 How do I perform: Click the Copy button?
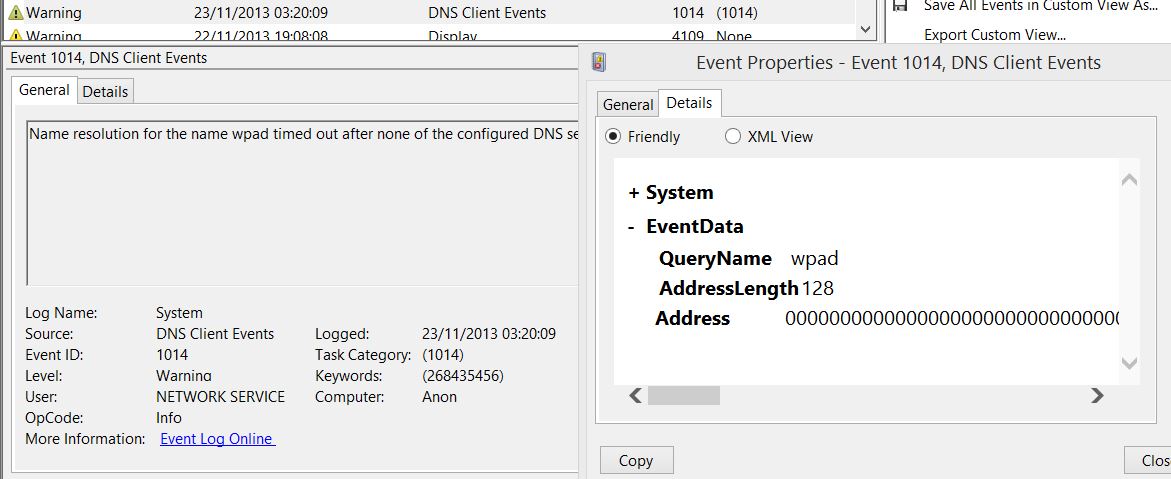coord(636,460)
